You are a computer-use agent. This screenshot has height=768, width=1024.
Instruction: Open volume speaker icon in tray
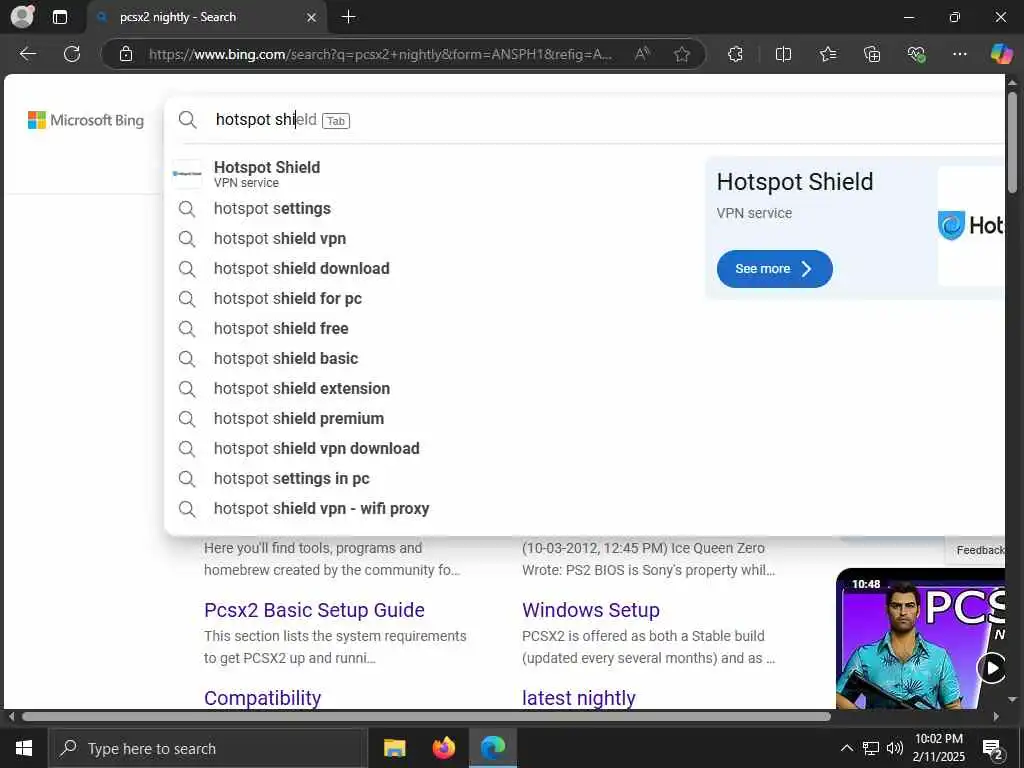[895, 748]
